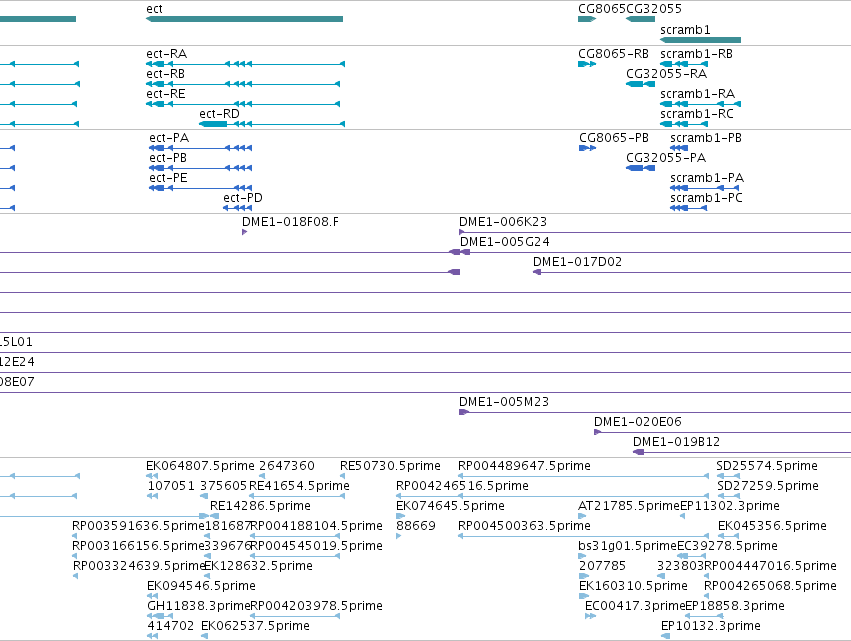
Task: Click the EK128632.5prime EST
Action: [207, 576]
